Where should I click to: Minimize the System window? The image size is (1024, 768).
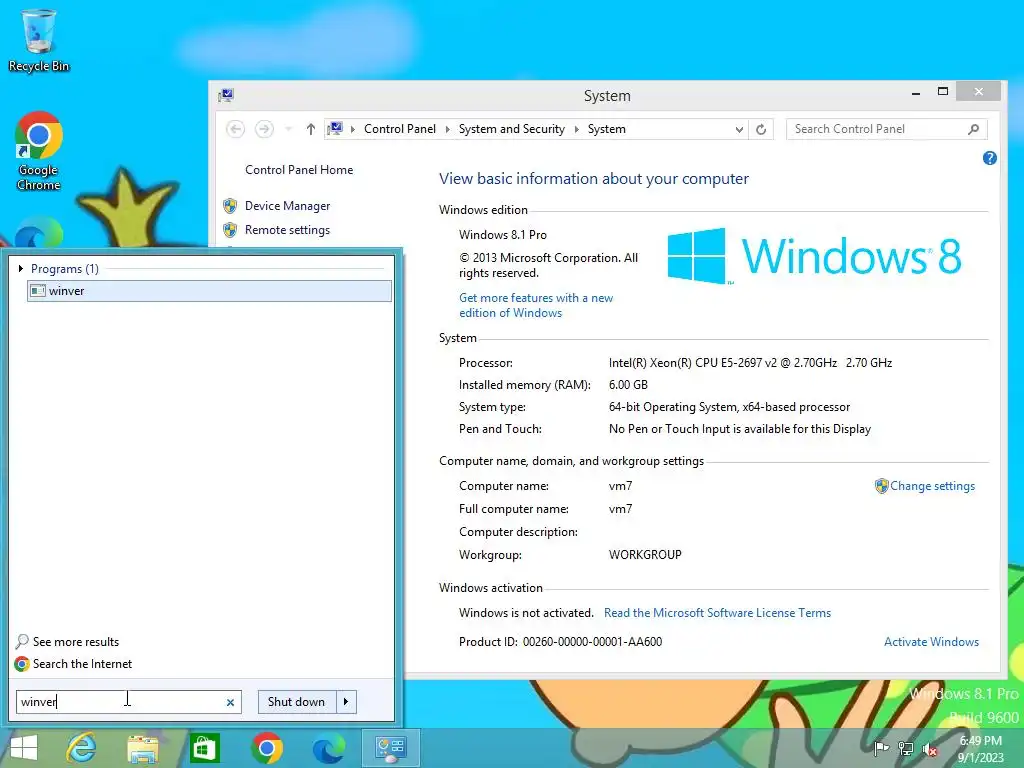coord(916,93)
